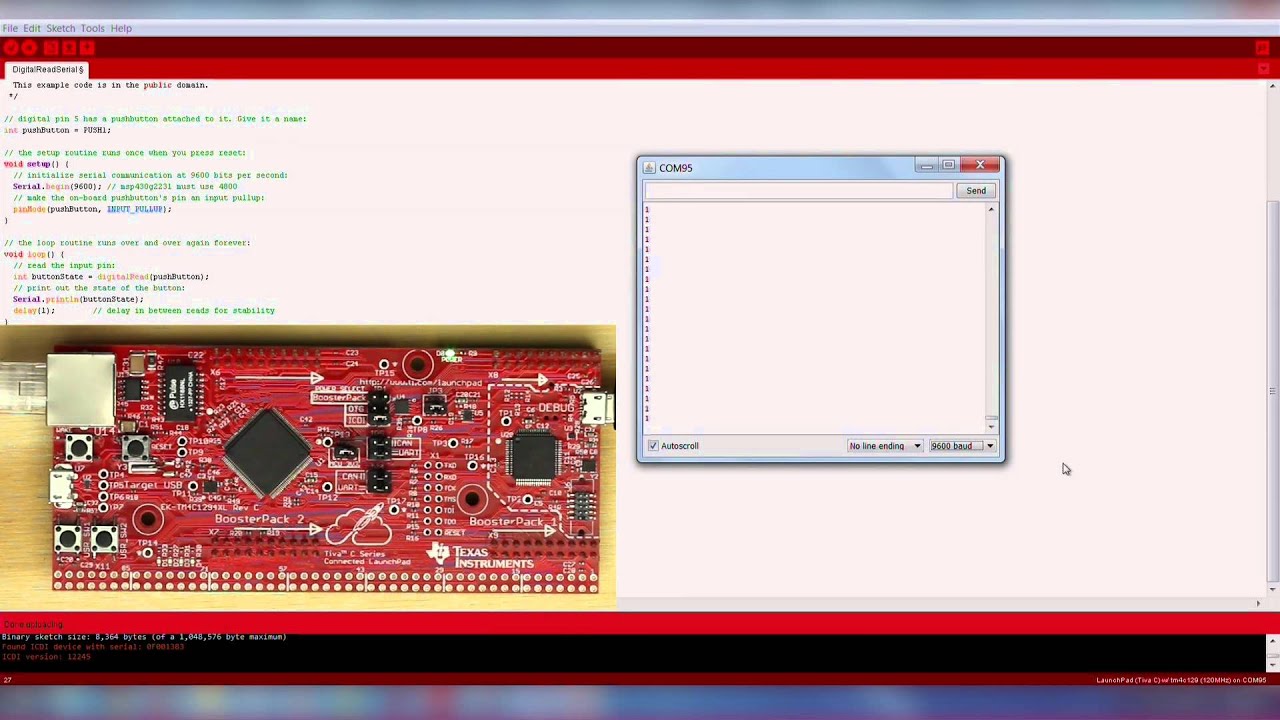The width and height of the screenshot is (1280, 720).
Task: Click the 'Serial.begin(9600);' code line
Action: click(x=56, y=186)
